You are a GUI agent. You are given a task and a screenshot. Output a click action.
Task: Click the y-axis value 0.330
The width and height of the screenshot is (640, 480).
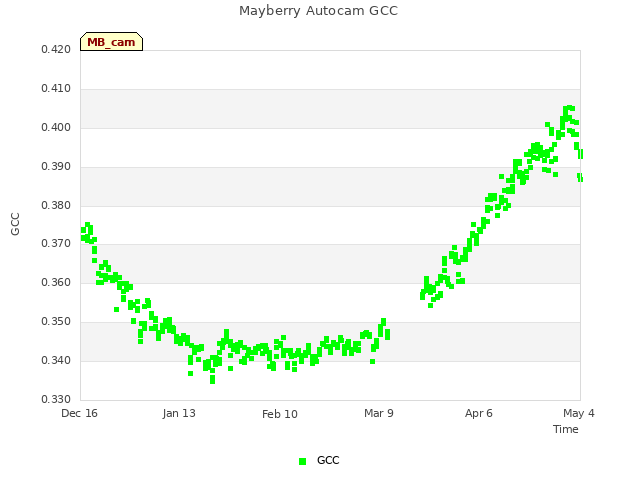(x=56, y=399)
